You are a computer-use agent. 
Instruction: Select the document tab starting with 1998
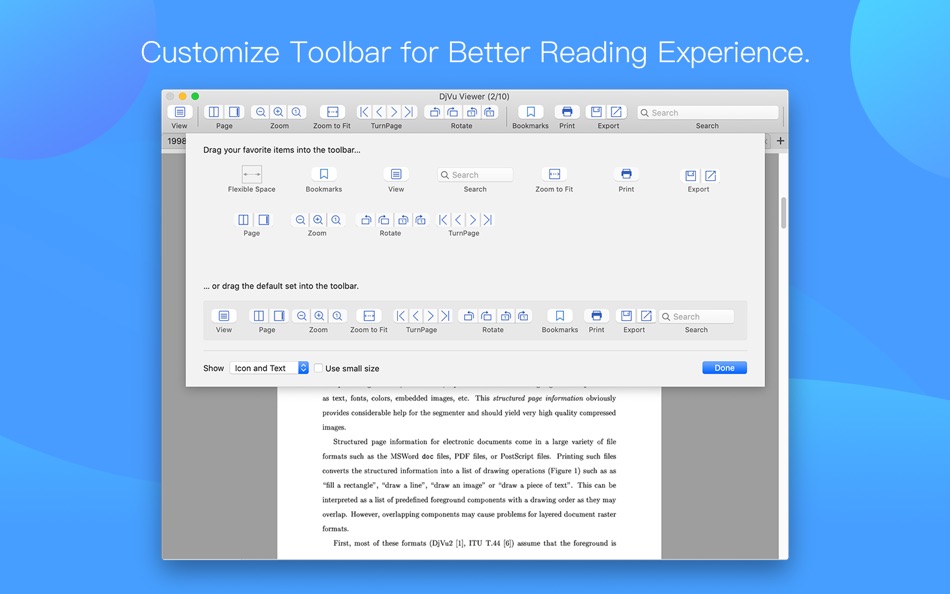click(176, 141)
